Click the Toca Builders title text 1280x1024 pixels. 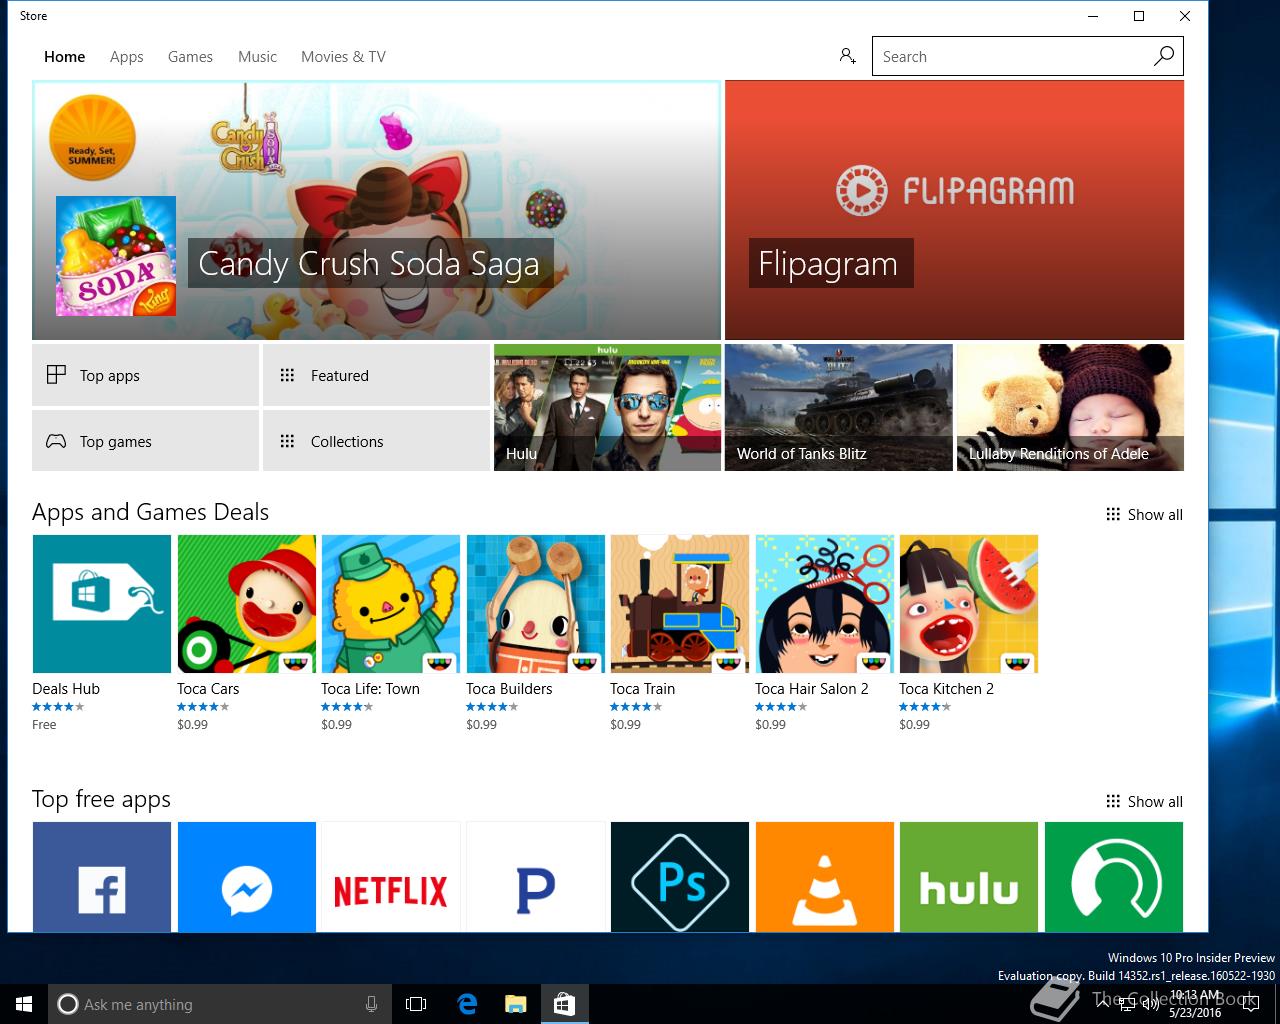(509, 688)
